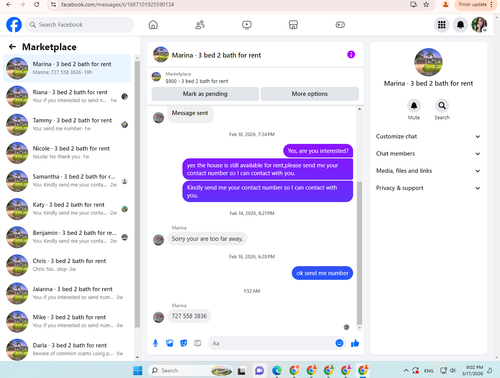
Task: Choose a sticker icon
Action: click(x=184, y=343)
